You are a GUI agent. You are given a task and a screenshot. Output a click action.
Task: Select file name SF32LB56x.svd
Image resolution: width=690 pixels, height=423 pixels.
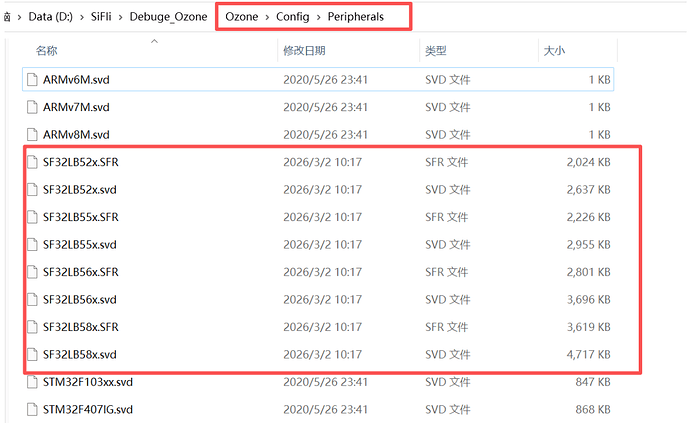click(80, 299)
